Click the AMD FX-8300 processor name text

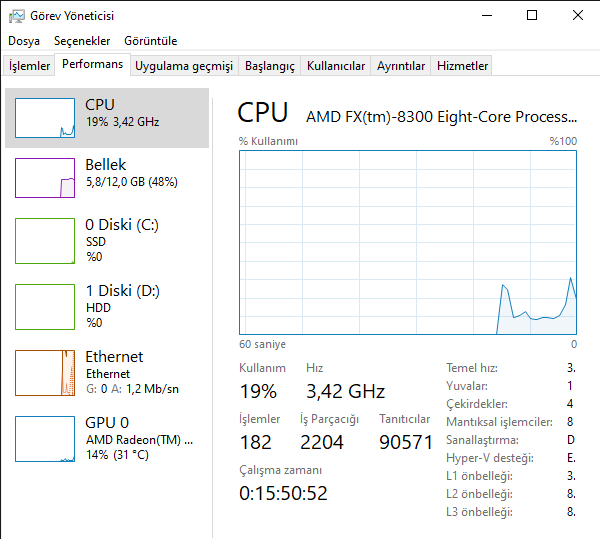[x=441, y=116]
